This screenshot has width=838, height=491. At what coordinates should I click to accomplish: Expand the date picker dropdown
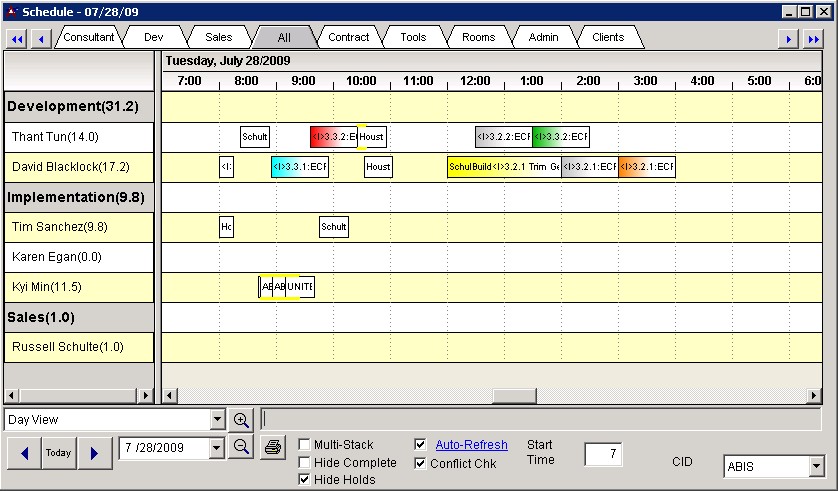217,448
